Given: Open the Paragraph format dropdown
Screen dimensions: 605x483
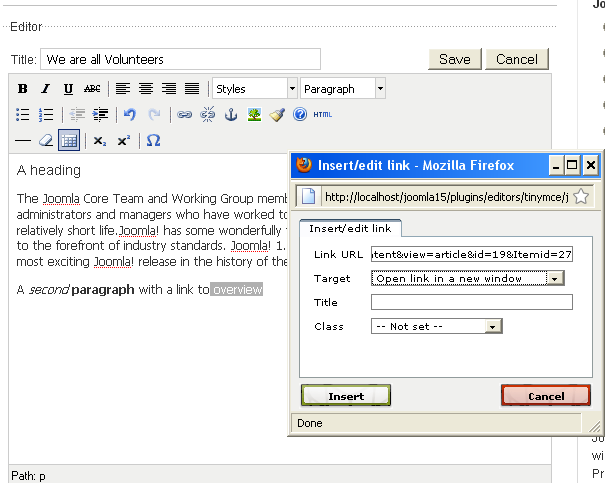Looking at the screenshot, I should (x=343, y=89).
